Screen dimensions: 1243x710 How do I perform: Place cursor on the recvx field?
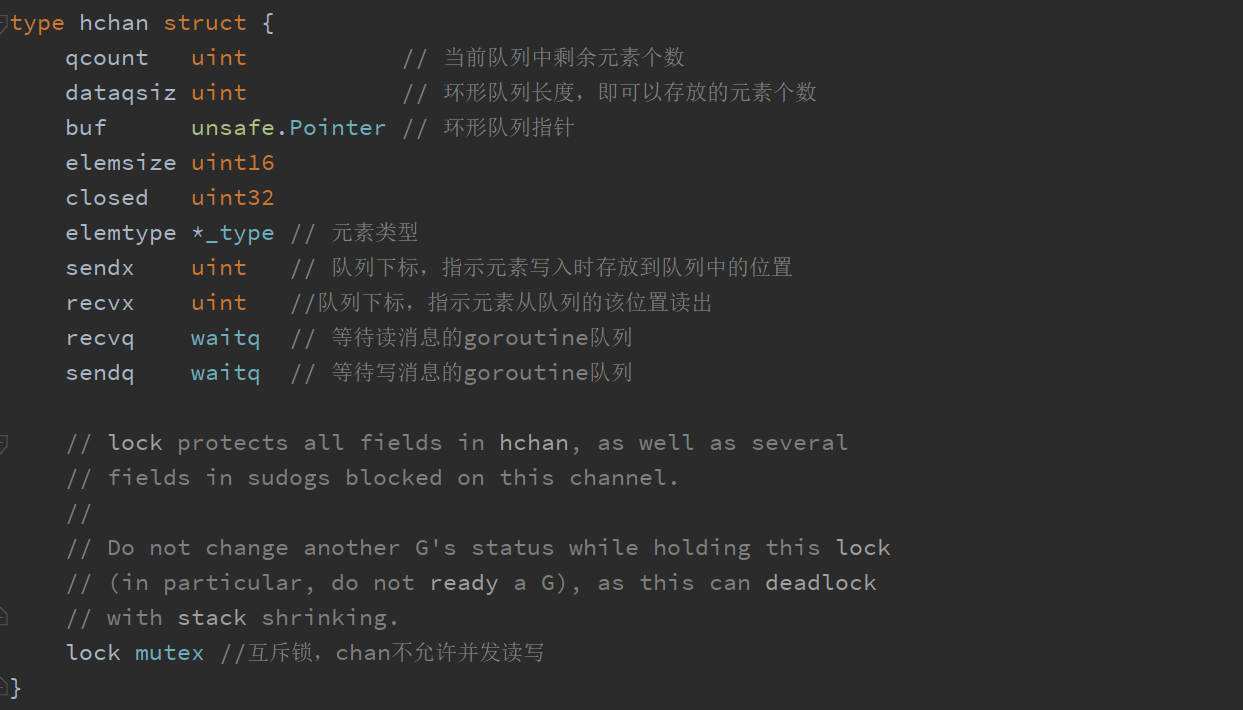100,303
